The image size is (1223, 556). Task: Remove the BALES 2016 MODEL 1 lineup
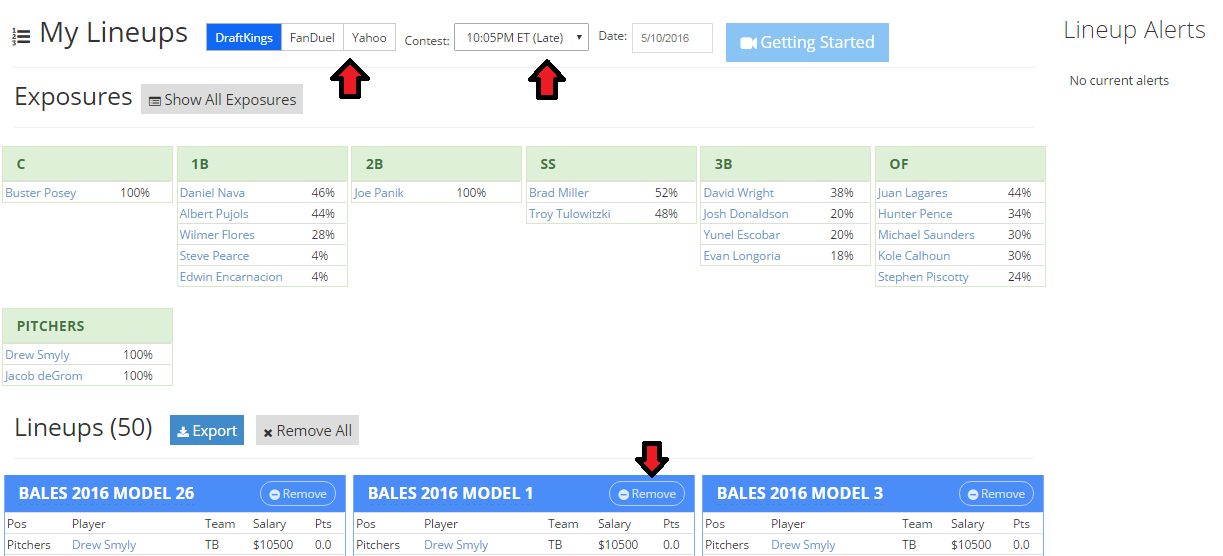pos(647,494)
